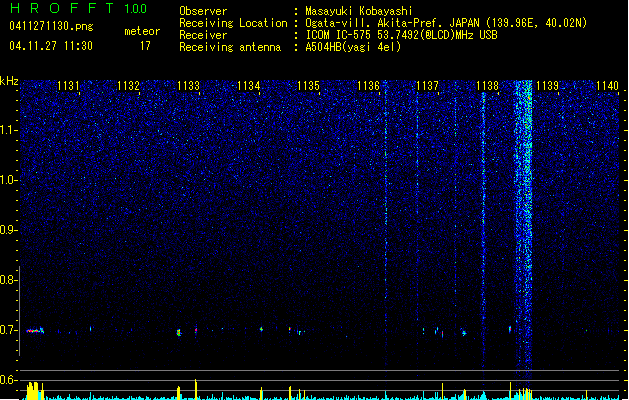Click antenna value A504HB(yagi 4el)
Image resolution: width=629 pixels, height=400 pixels.
[353, 47]
